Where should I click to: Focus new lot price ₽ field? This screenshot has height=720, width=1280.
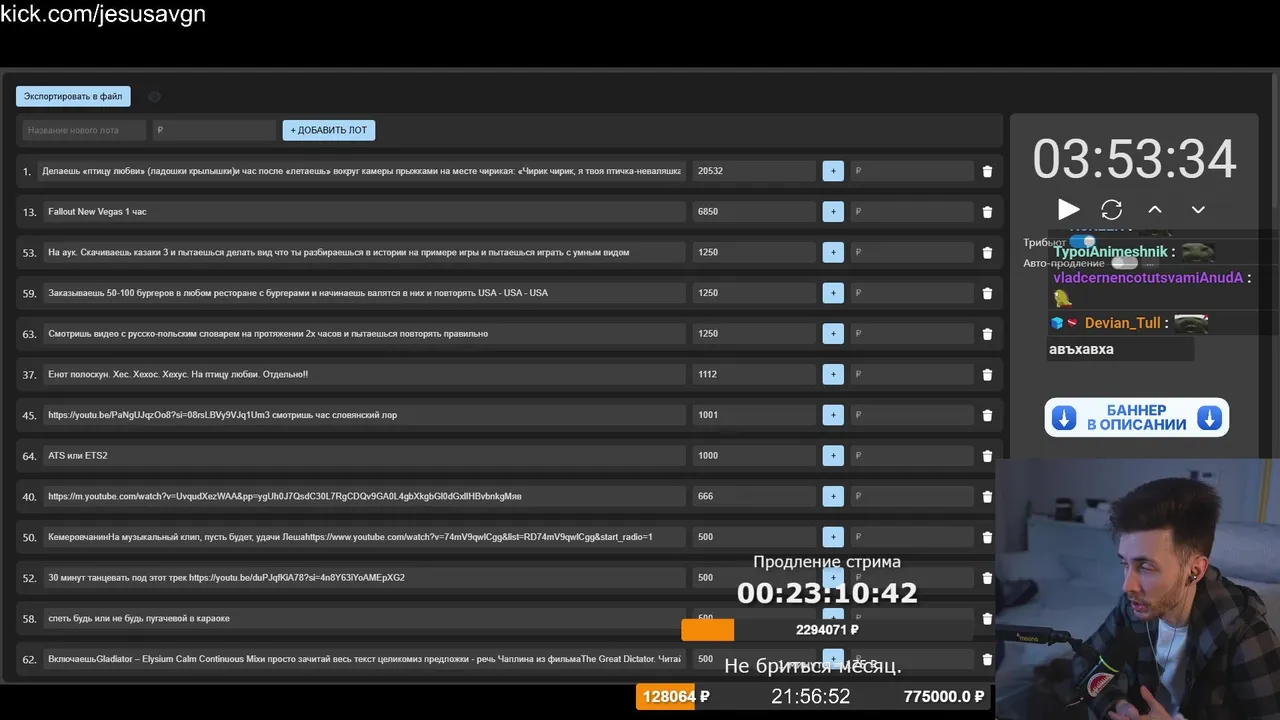(x=214, y=130)
